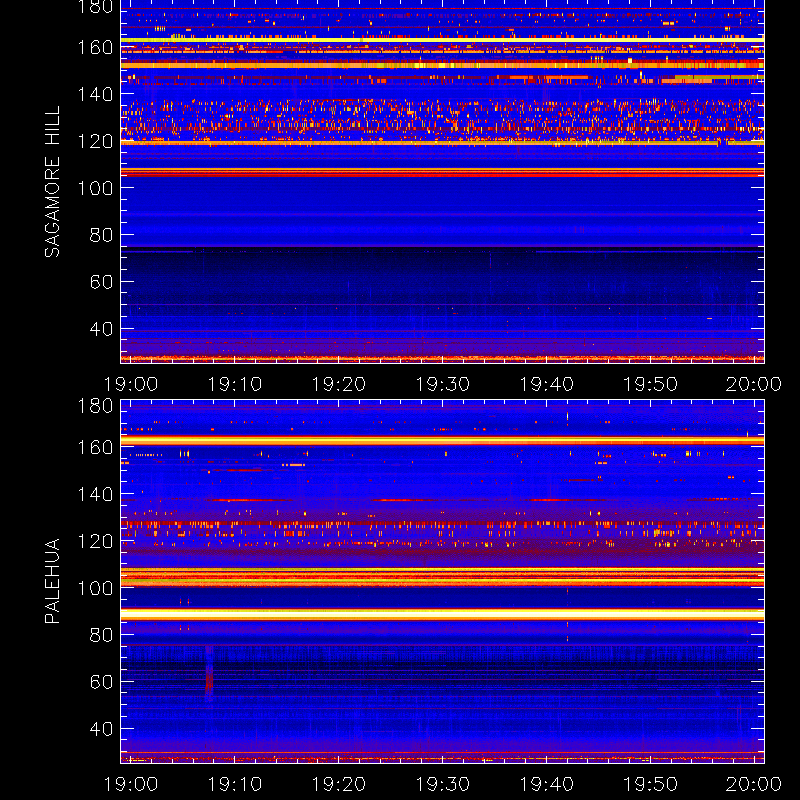The width and height of the screenshot is (800, 800).
Task: Click 19:10 time label under Palehua plot
Action: [235, 784]
